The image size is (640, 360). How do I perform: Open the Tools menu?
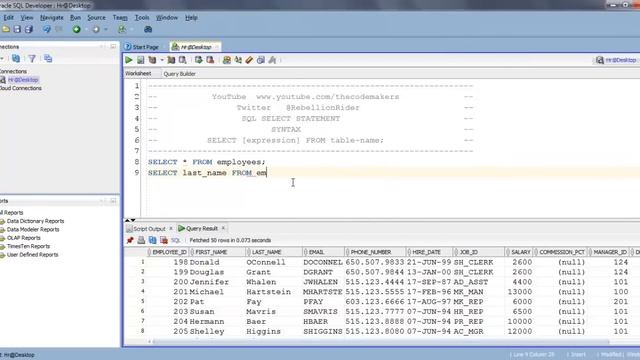[x=142, y=18]
